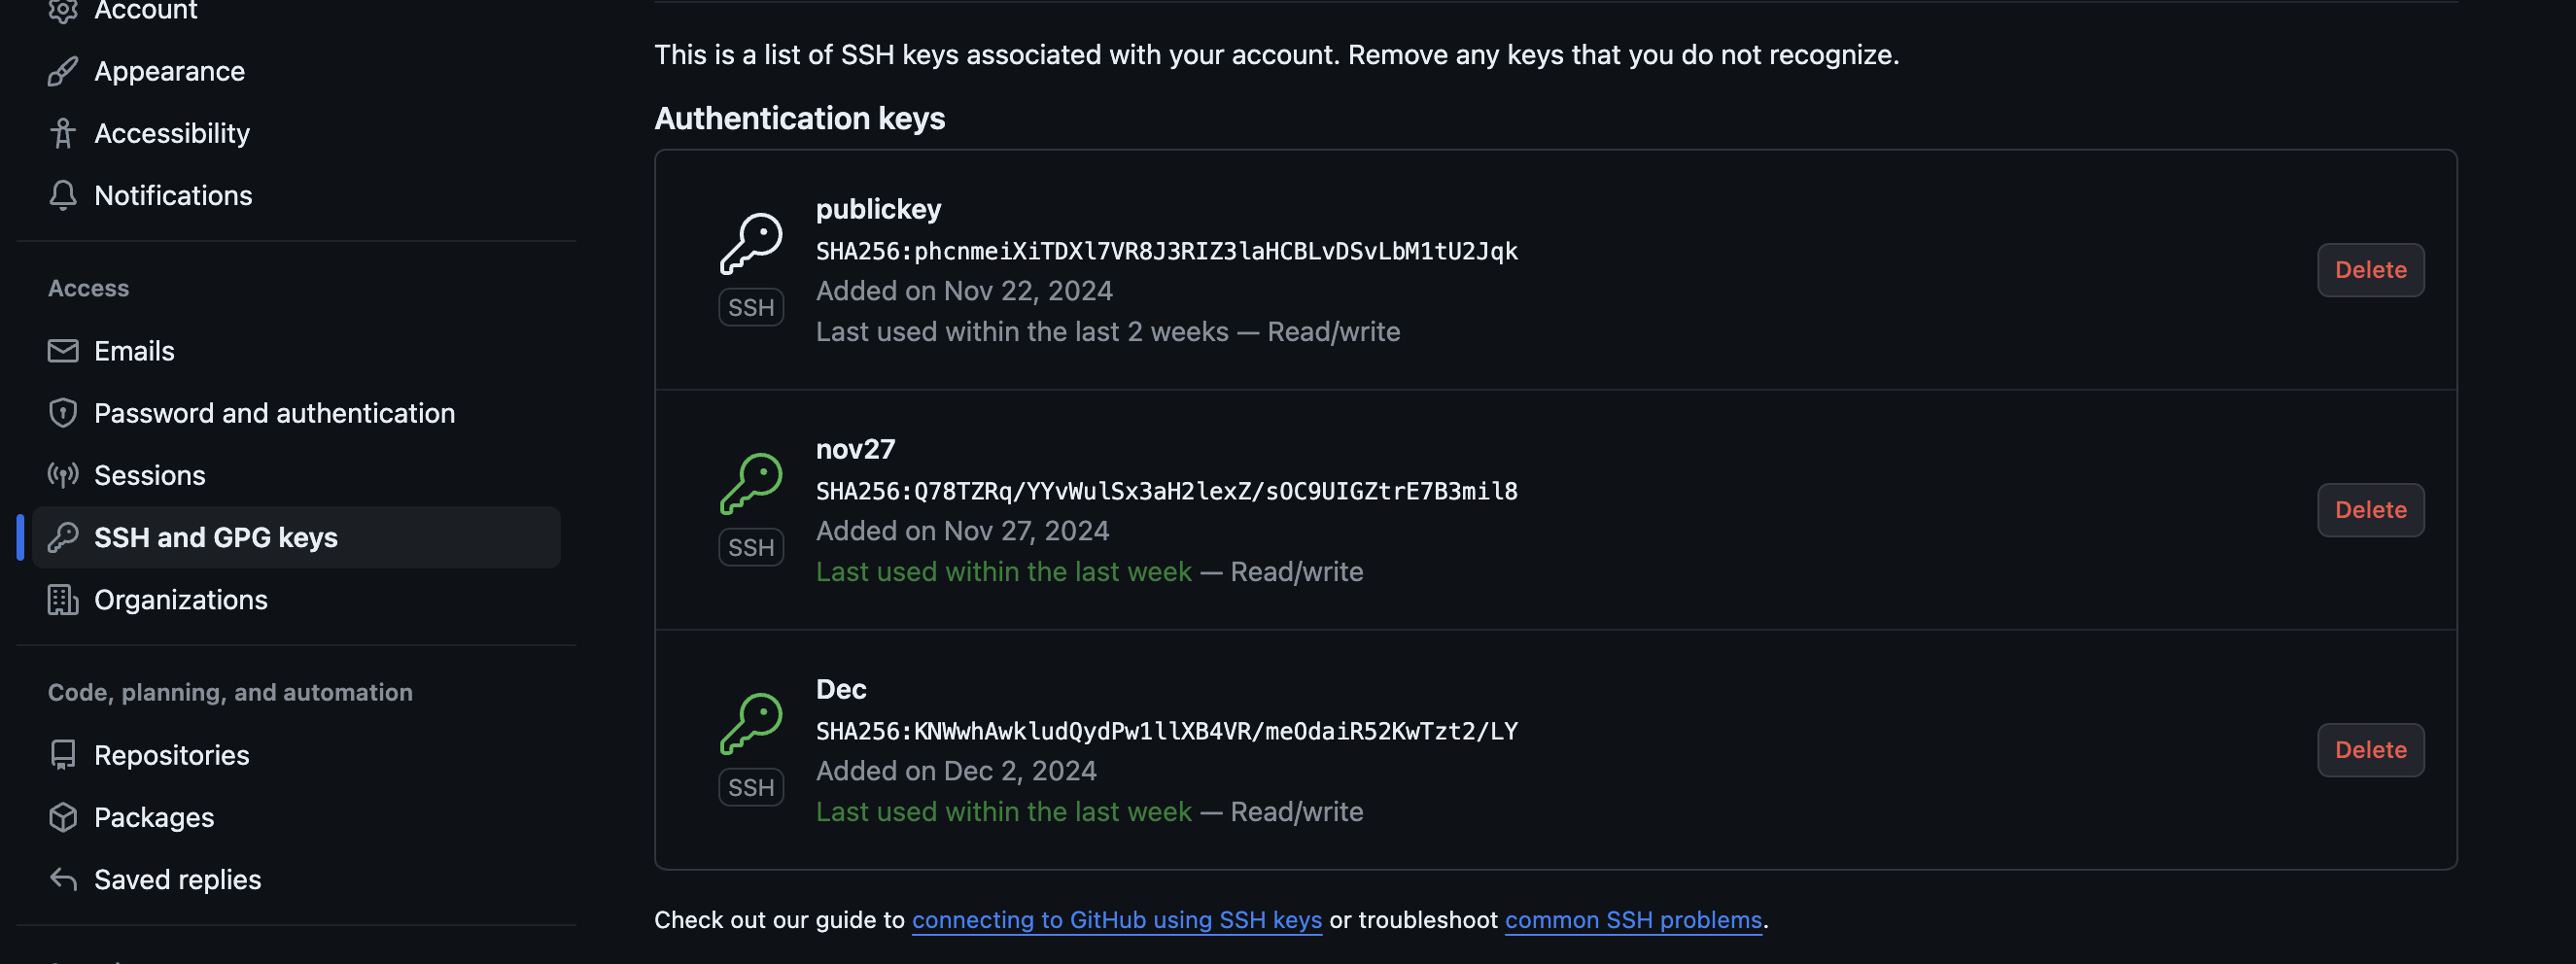Click 'Added on Dec 2, 2024' text
This screenshot has height=964, width=2576.
click(956, 771)
